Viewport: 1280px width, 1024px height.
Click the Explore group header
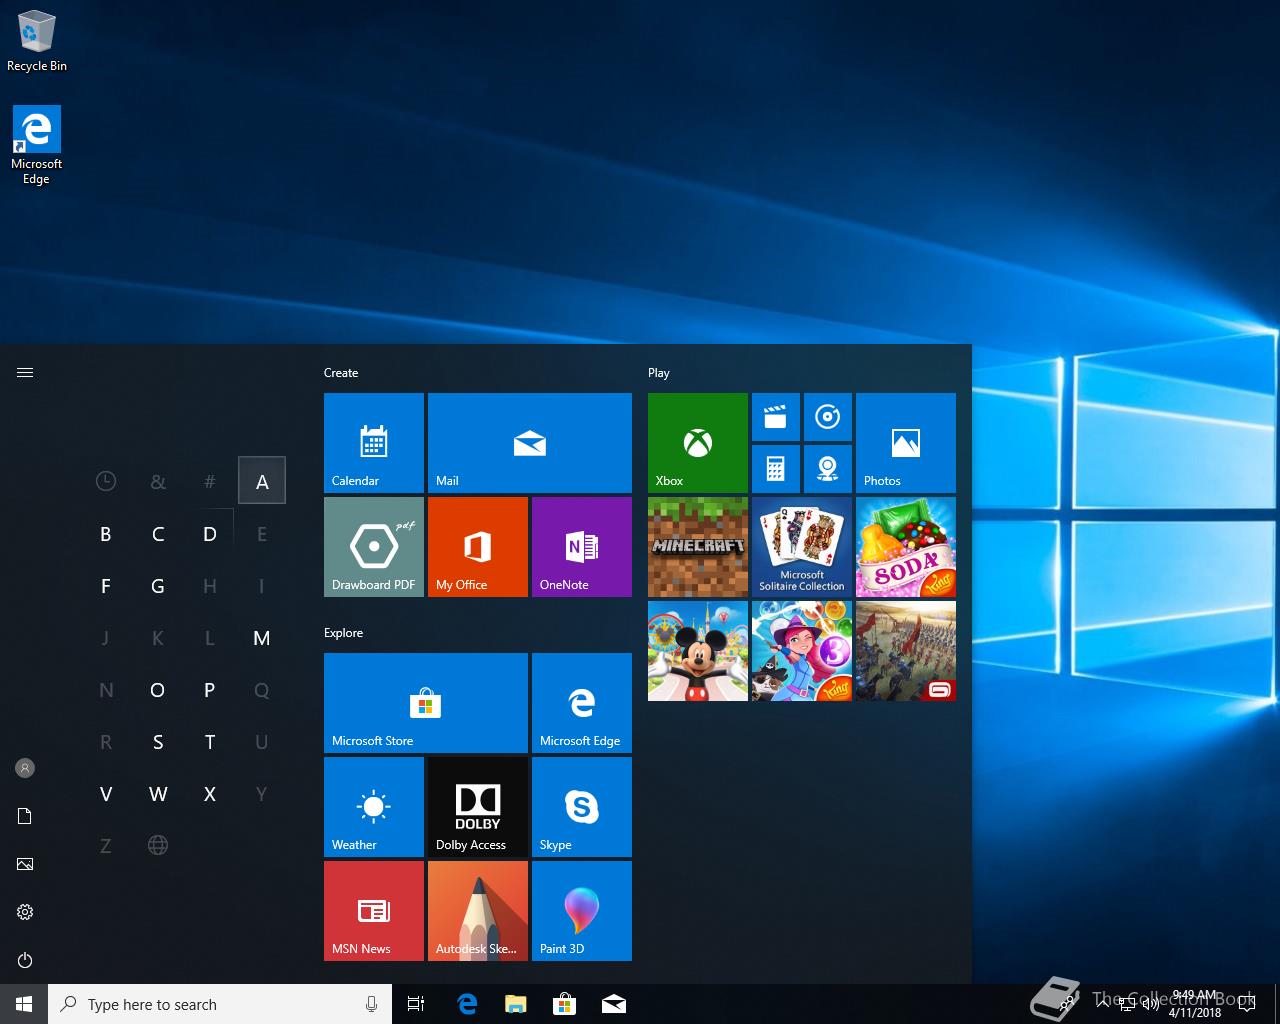(343, 633)
